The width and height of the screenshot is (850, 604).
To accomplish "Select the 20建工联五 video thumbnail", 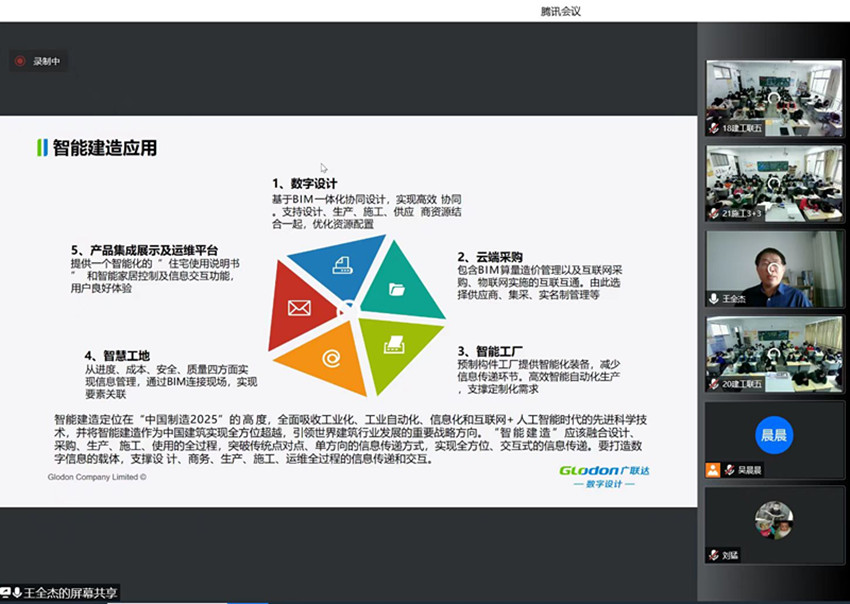I will (773, 353).
